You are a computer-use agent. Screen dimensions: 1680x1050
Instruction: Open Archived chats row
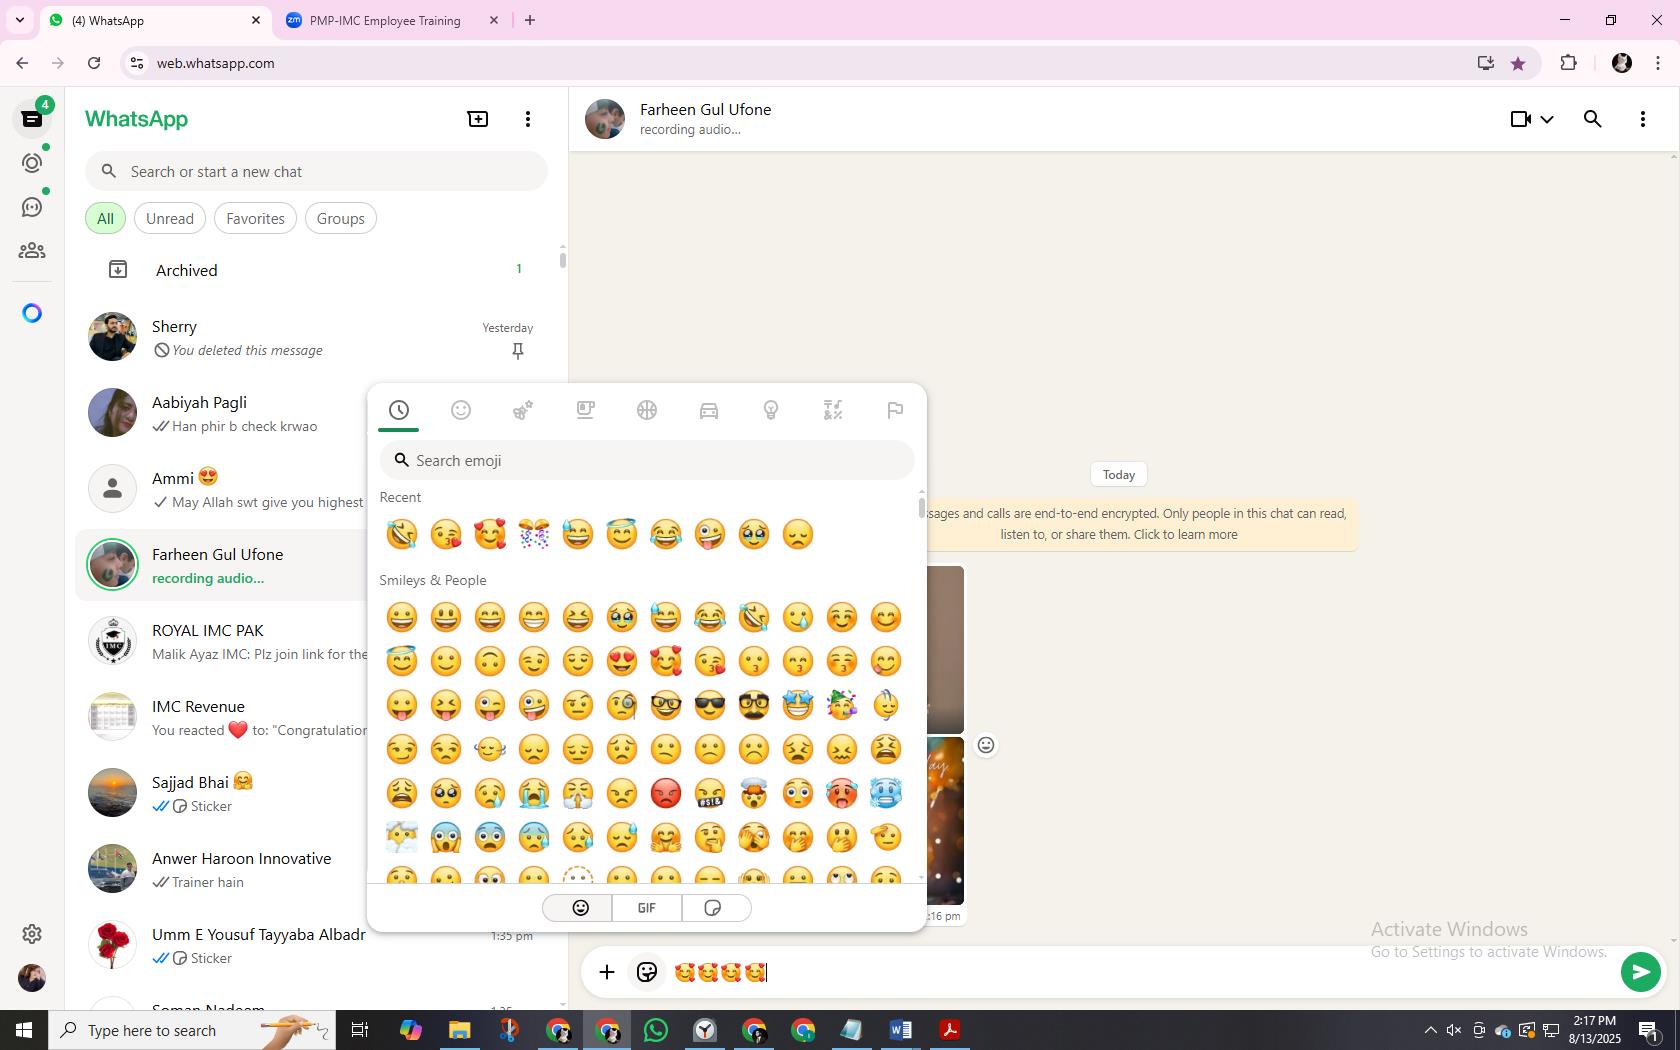click(x=316, y=270)
